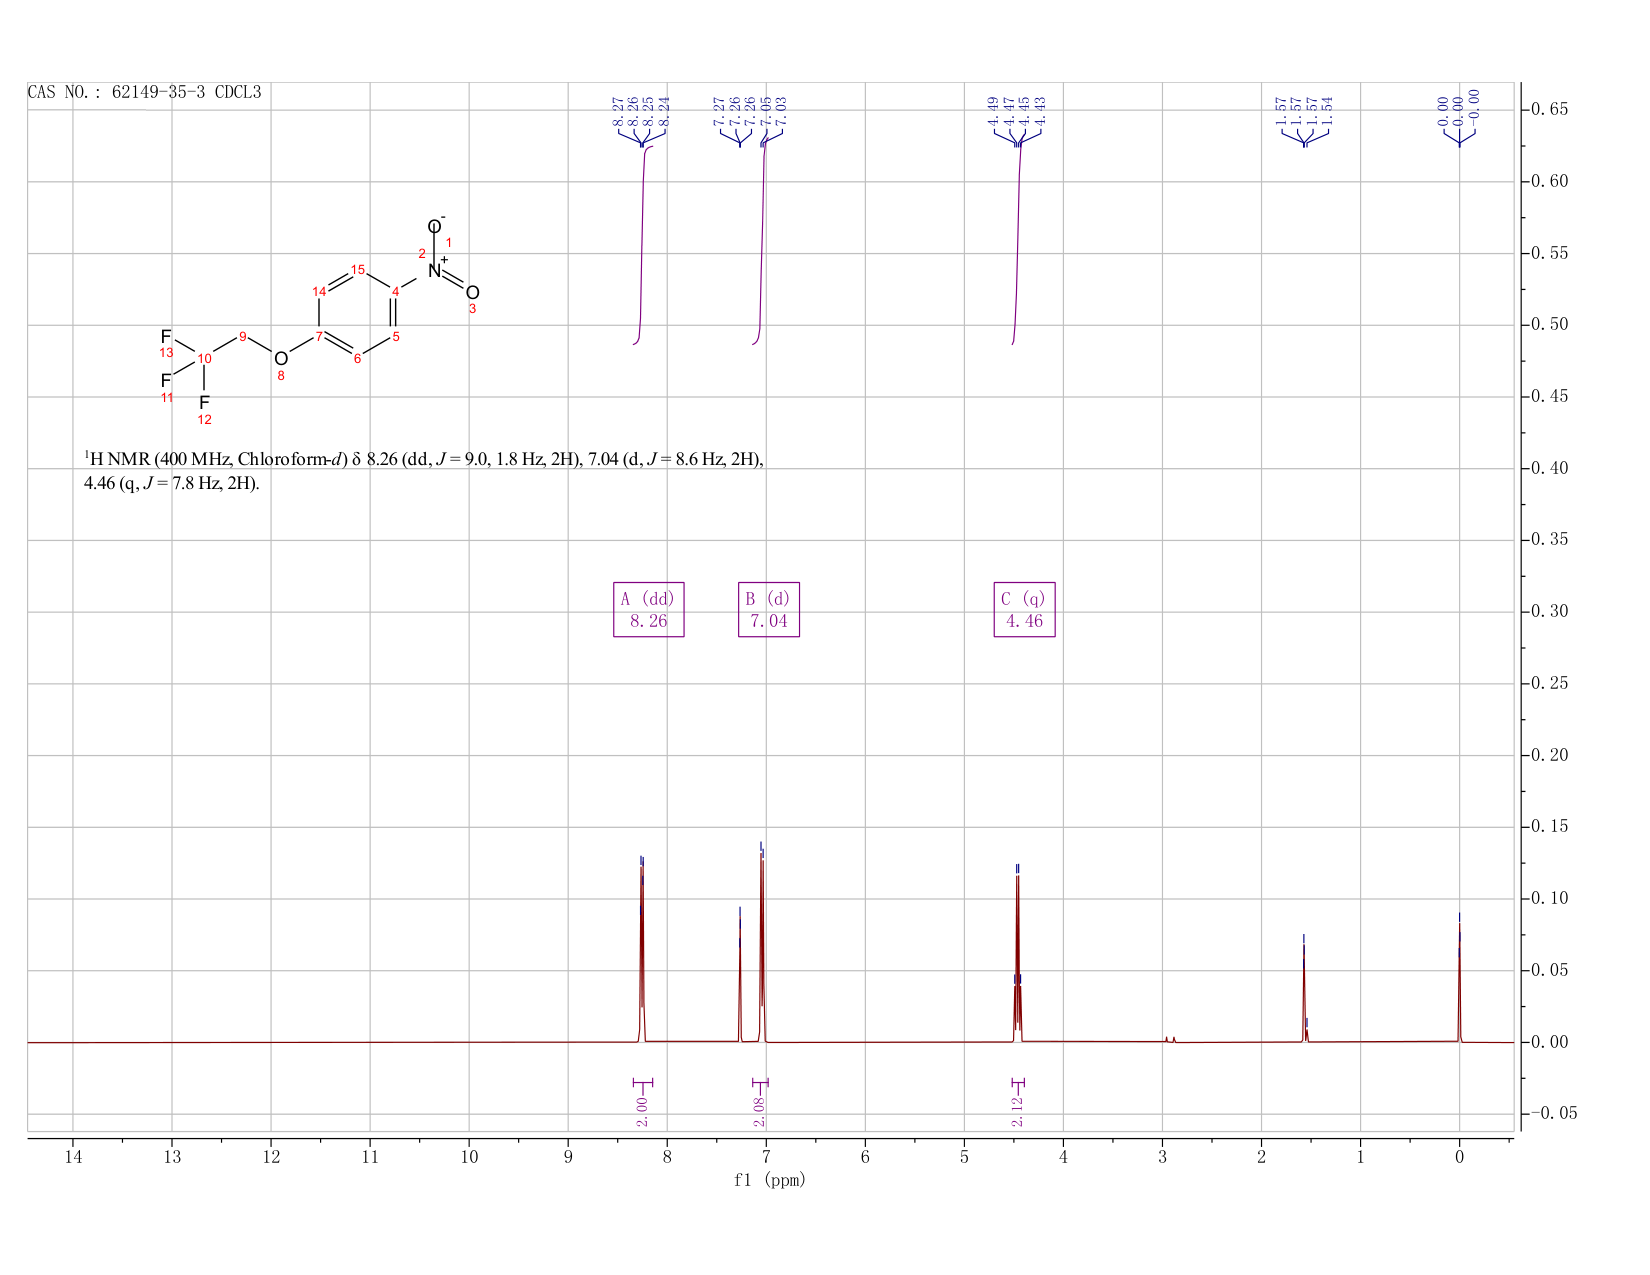Click the ether oxygen atom labeled 8
1650x1275 pixels.
[281, 359]
